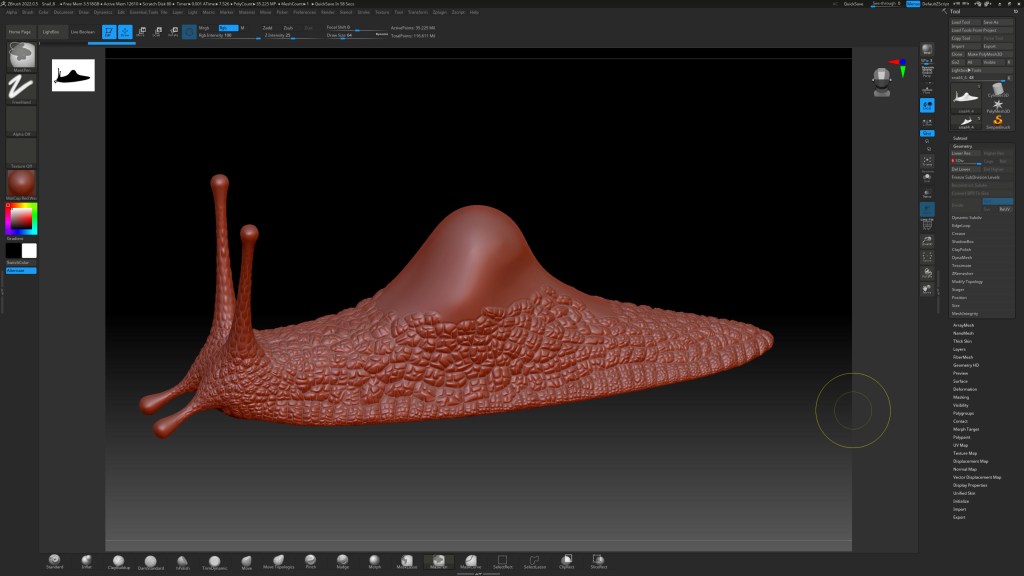
Task: Expand the Deformation subpalette
Action: pos(965,389)
